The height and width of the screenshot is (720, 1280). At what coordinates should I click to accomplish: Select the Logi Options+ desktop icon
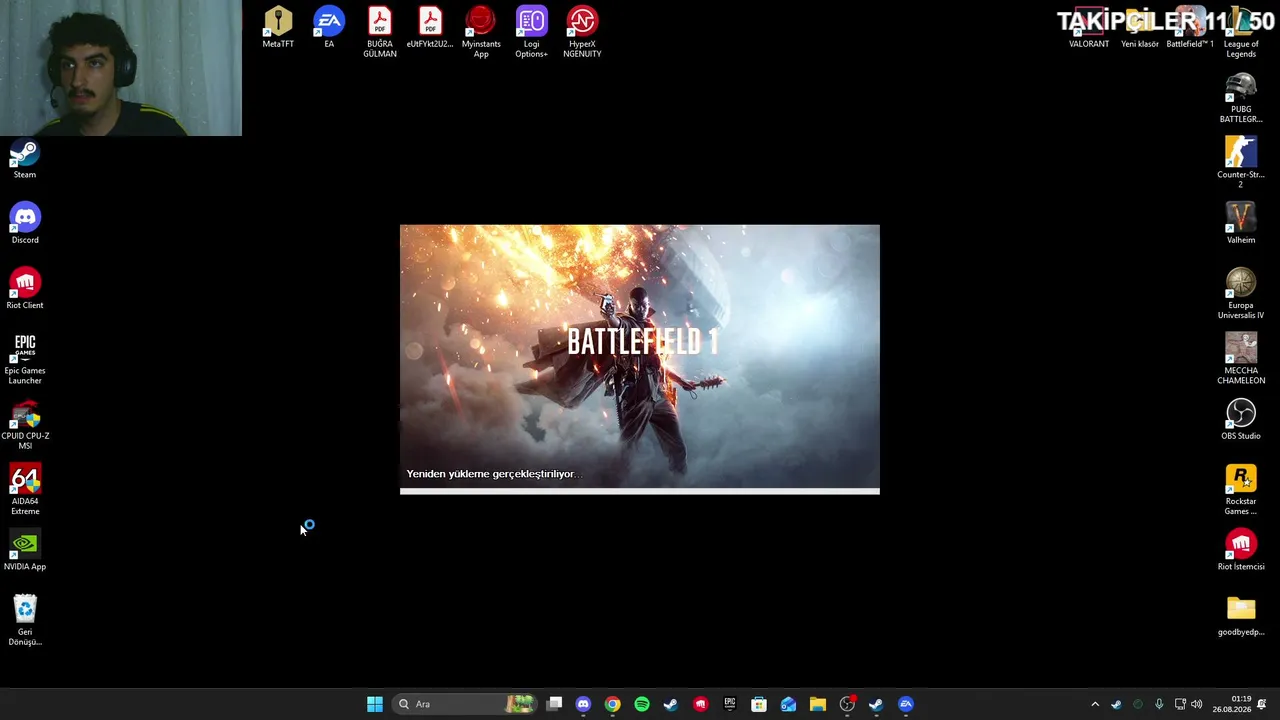pos(531,33)
